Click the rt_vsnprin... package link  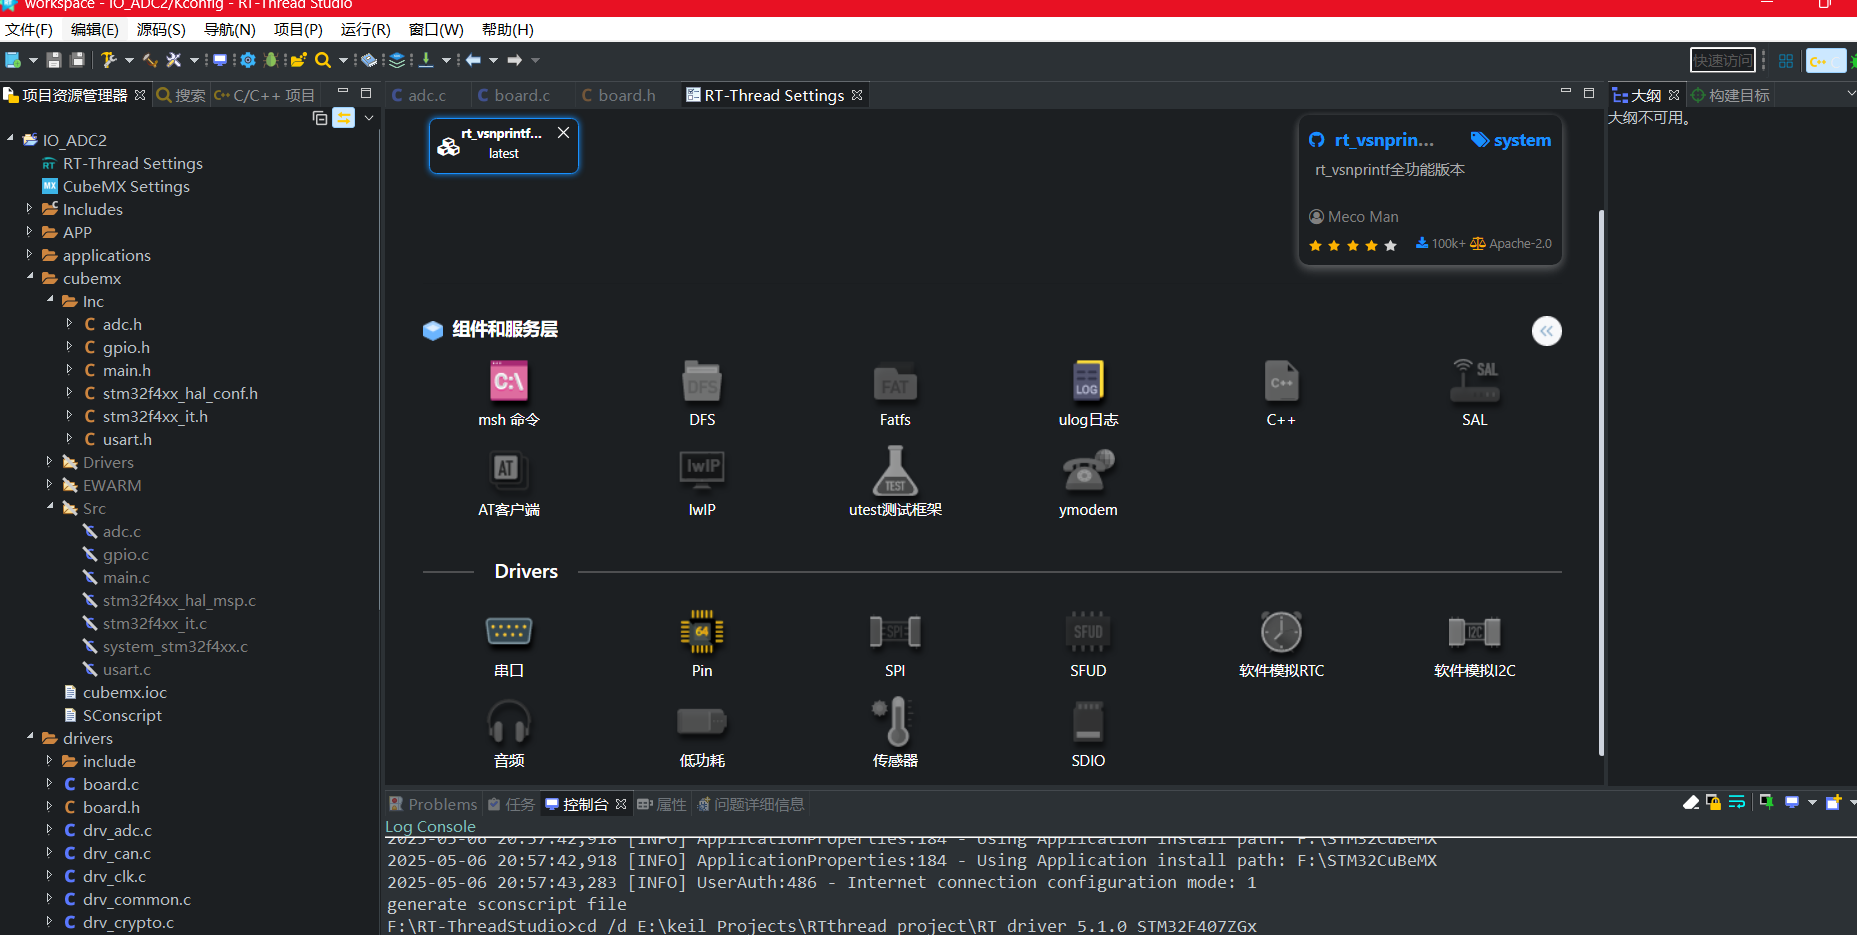tap(1384, 140)
